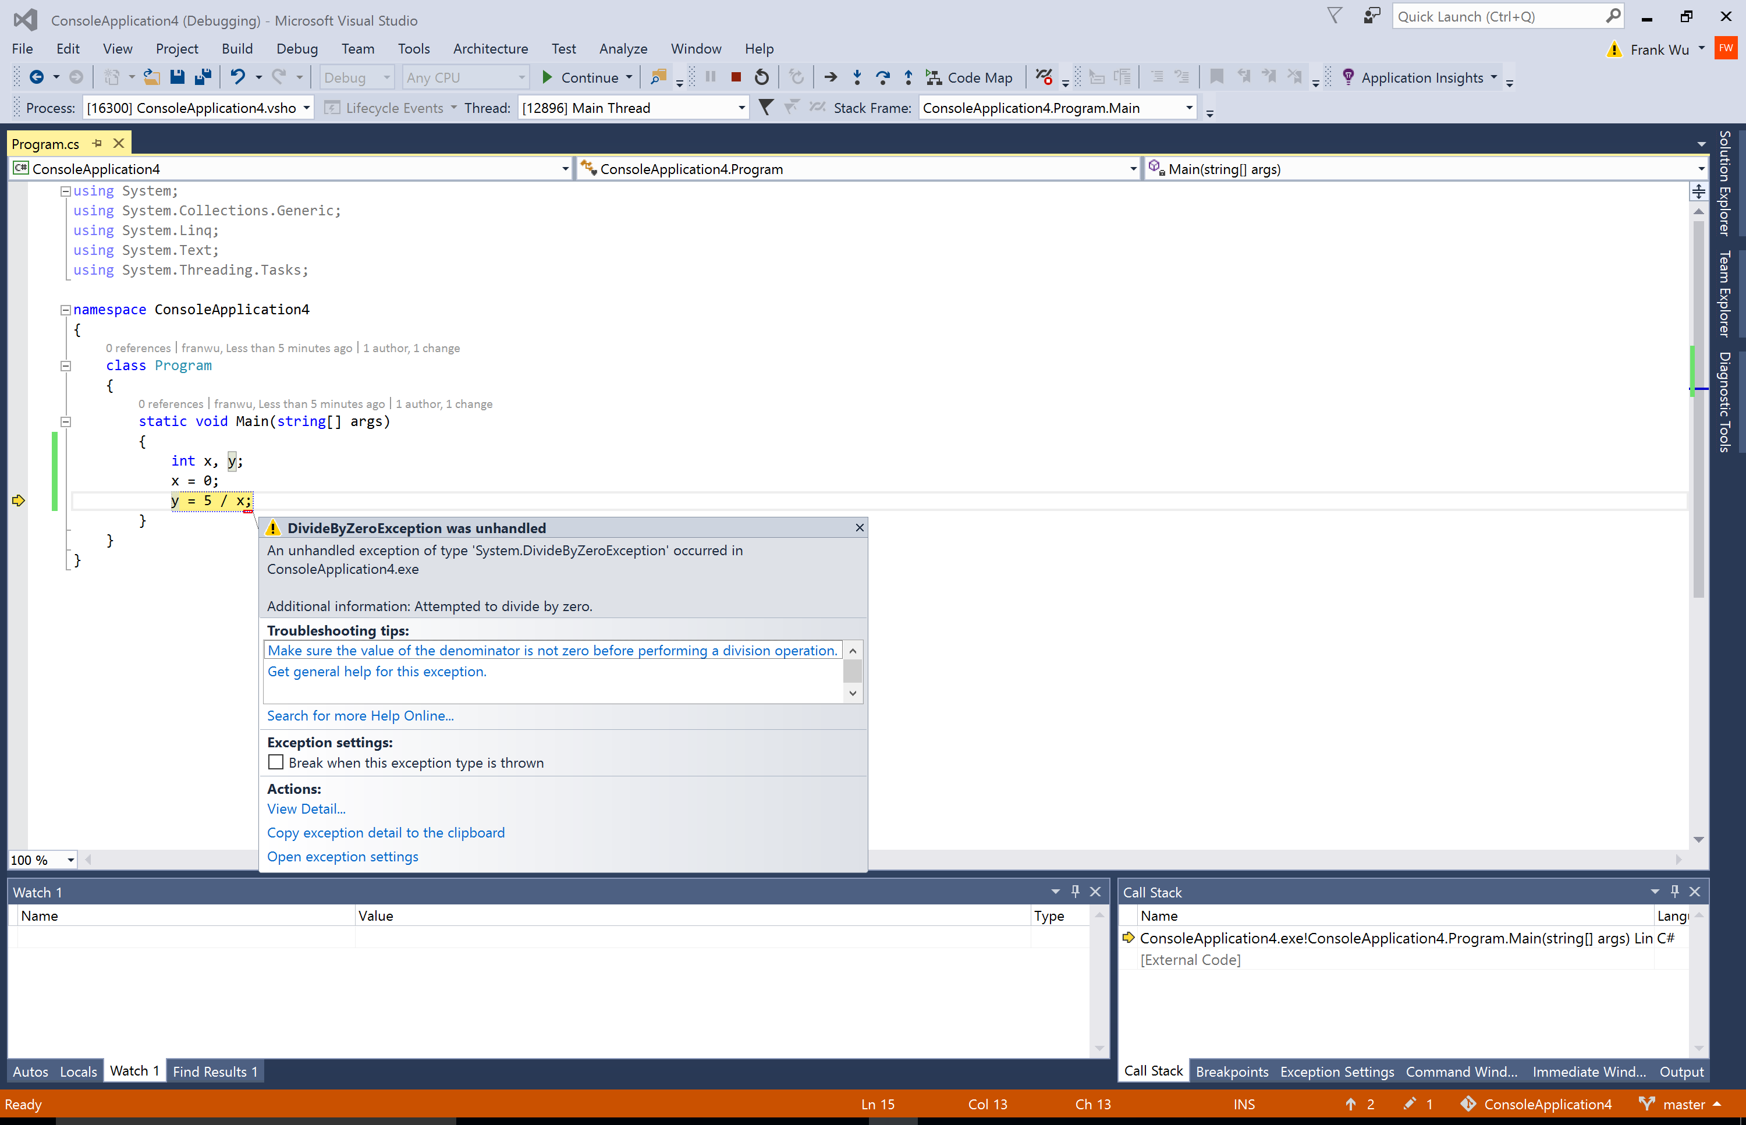
Task: Step over with the curved arrow icon
Action: [x=883, y=77]
